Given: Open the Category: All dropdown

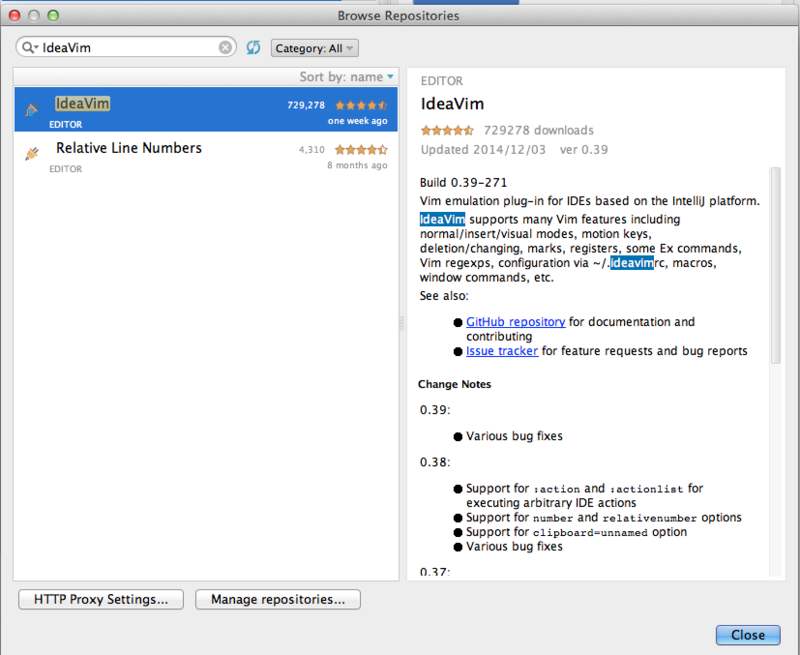Looking at the screenshot, I should click(314, 48).
